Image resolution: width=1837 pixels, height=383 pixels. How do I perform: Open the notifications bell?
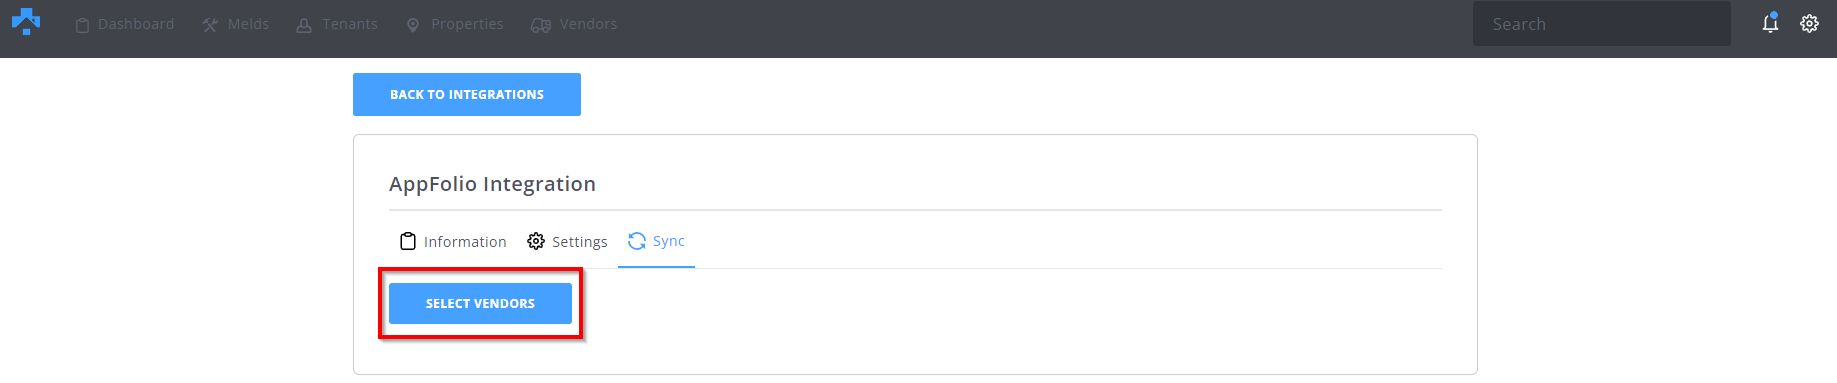point(1770,23)
